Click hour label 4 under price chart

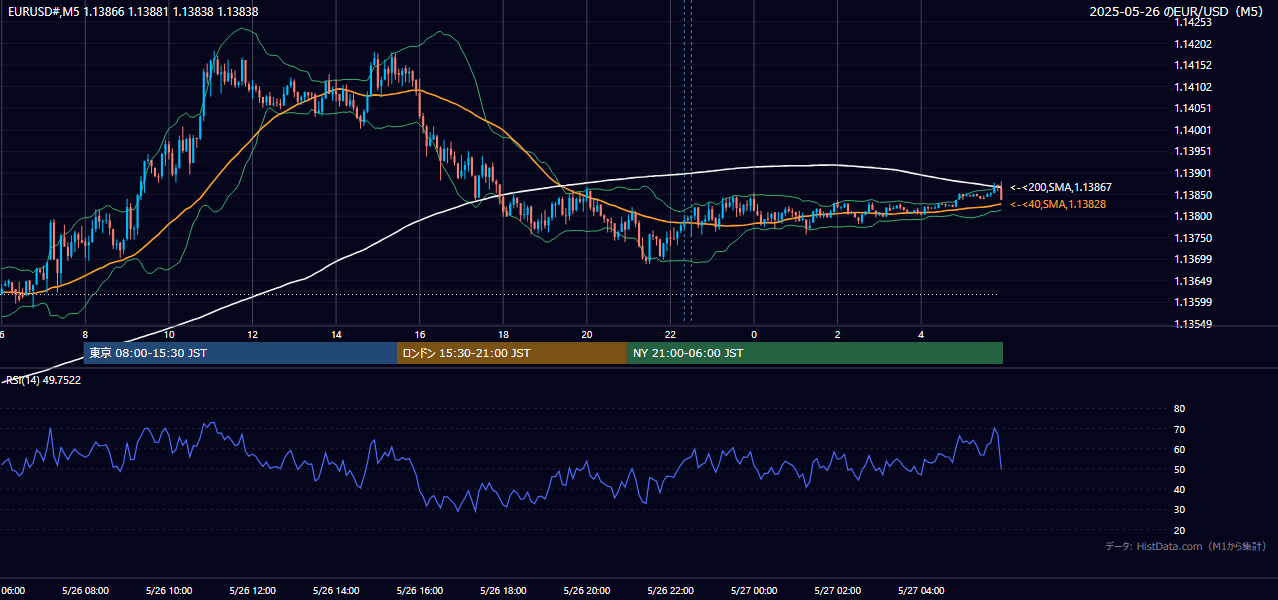pyautogui.click(x=921, y=334)
